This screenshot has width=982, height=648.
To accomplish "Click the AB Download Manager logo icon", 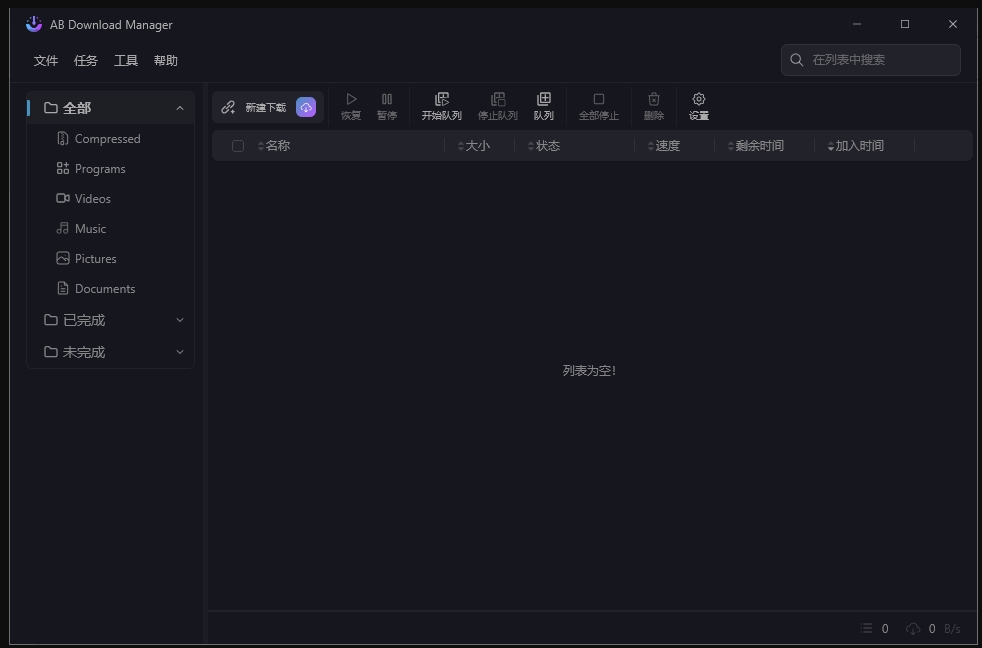I will [x=34, y=24].
